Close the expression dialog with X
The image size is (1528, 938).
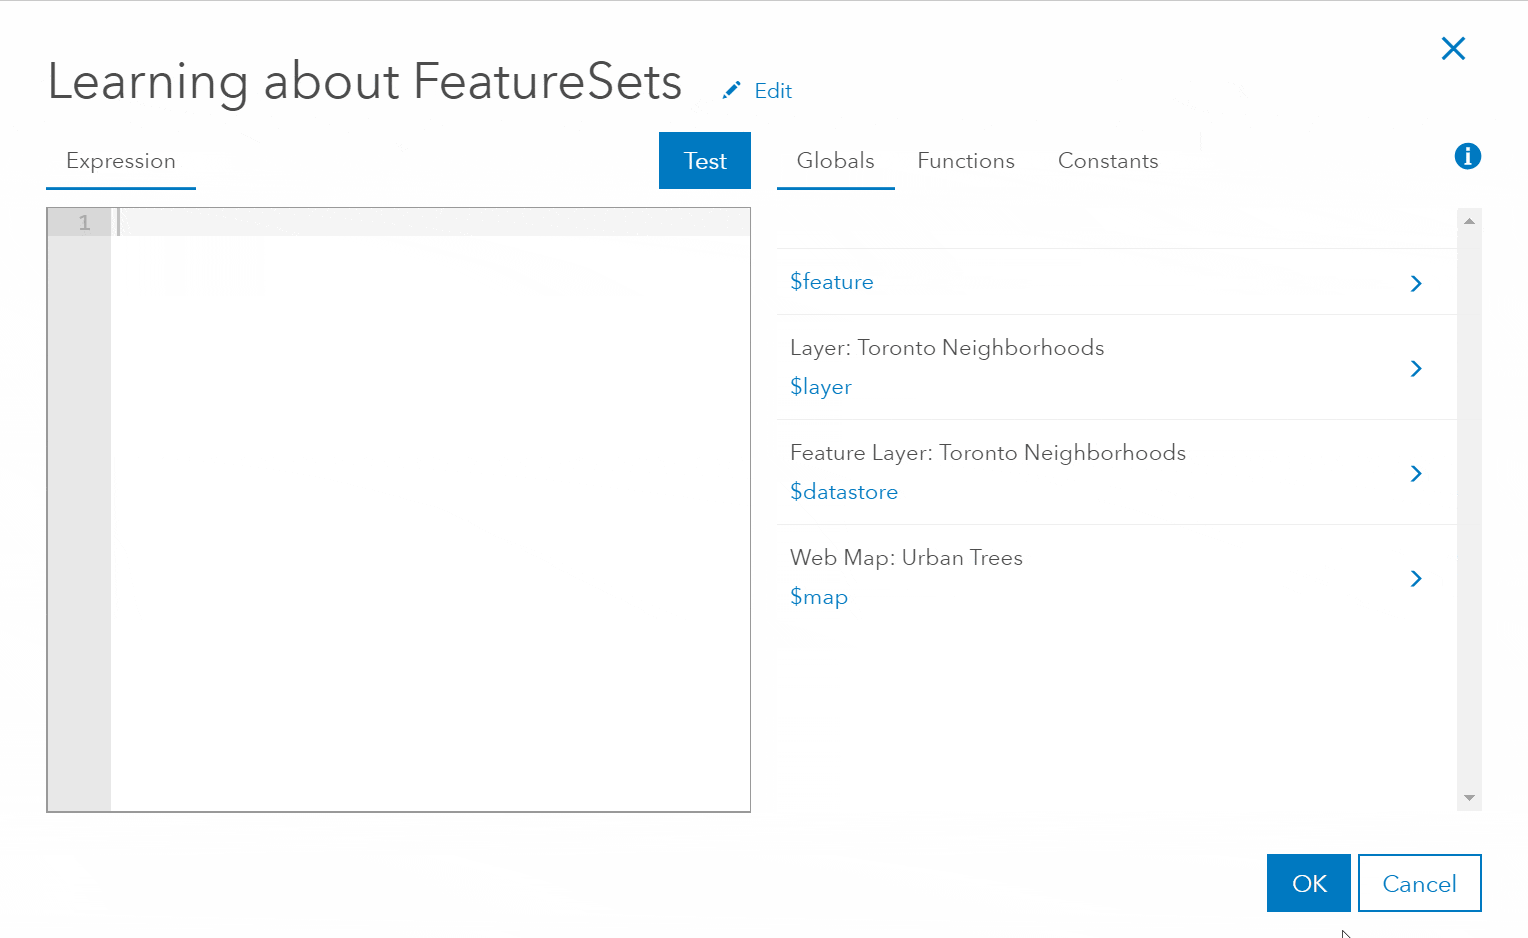tap(1453, 48)
